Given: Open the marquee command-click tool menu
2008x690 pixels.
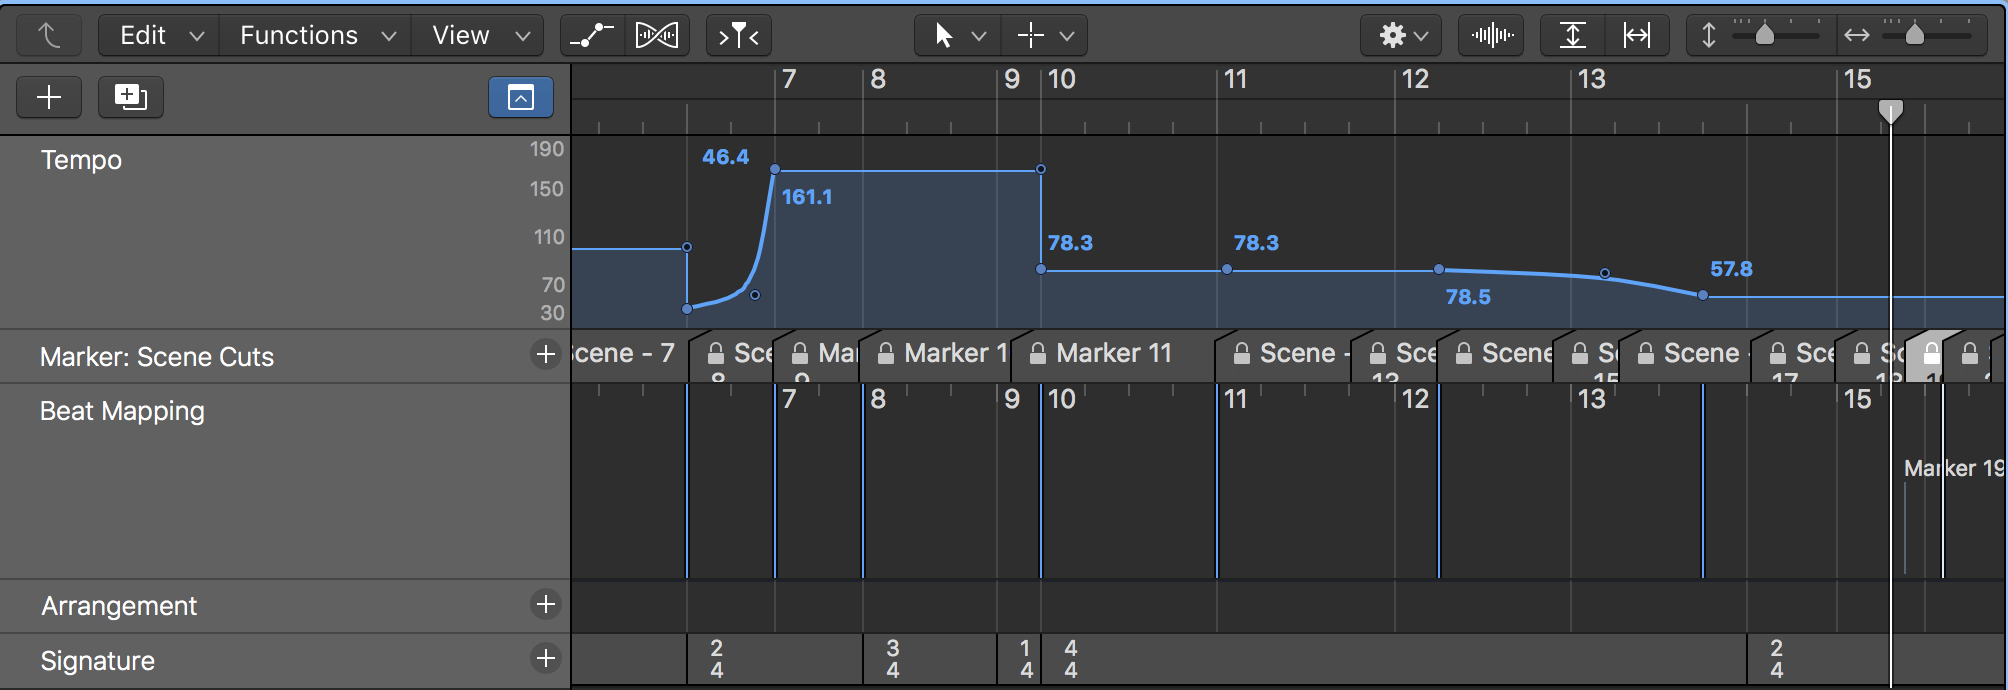Looking at the screenshot, I should click(1044, 36).
